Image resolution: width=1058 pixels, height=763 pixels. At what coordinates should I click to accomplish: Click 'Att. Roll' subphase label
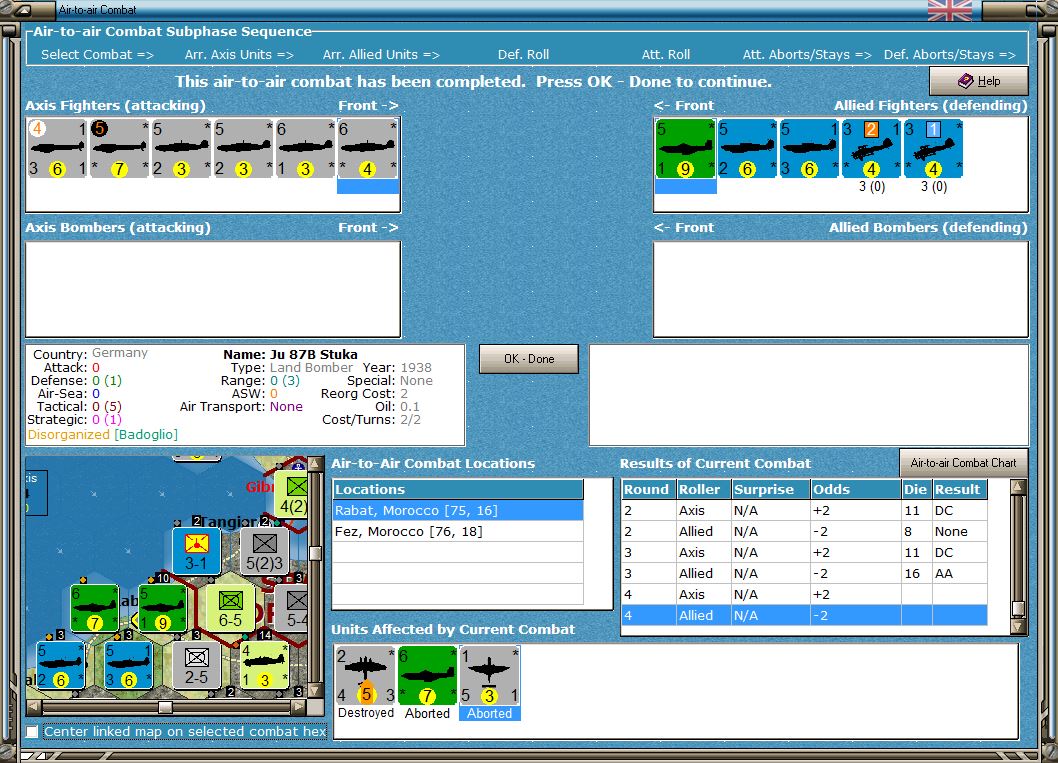(666, 55)
